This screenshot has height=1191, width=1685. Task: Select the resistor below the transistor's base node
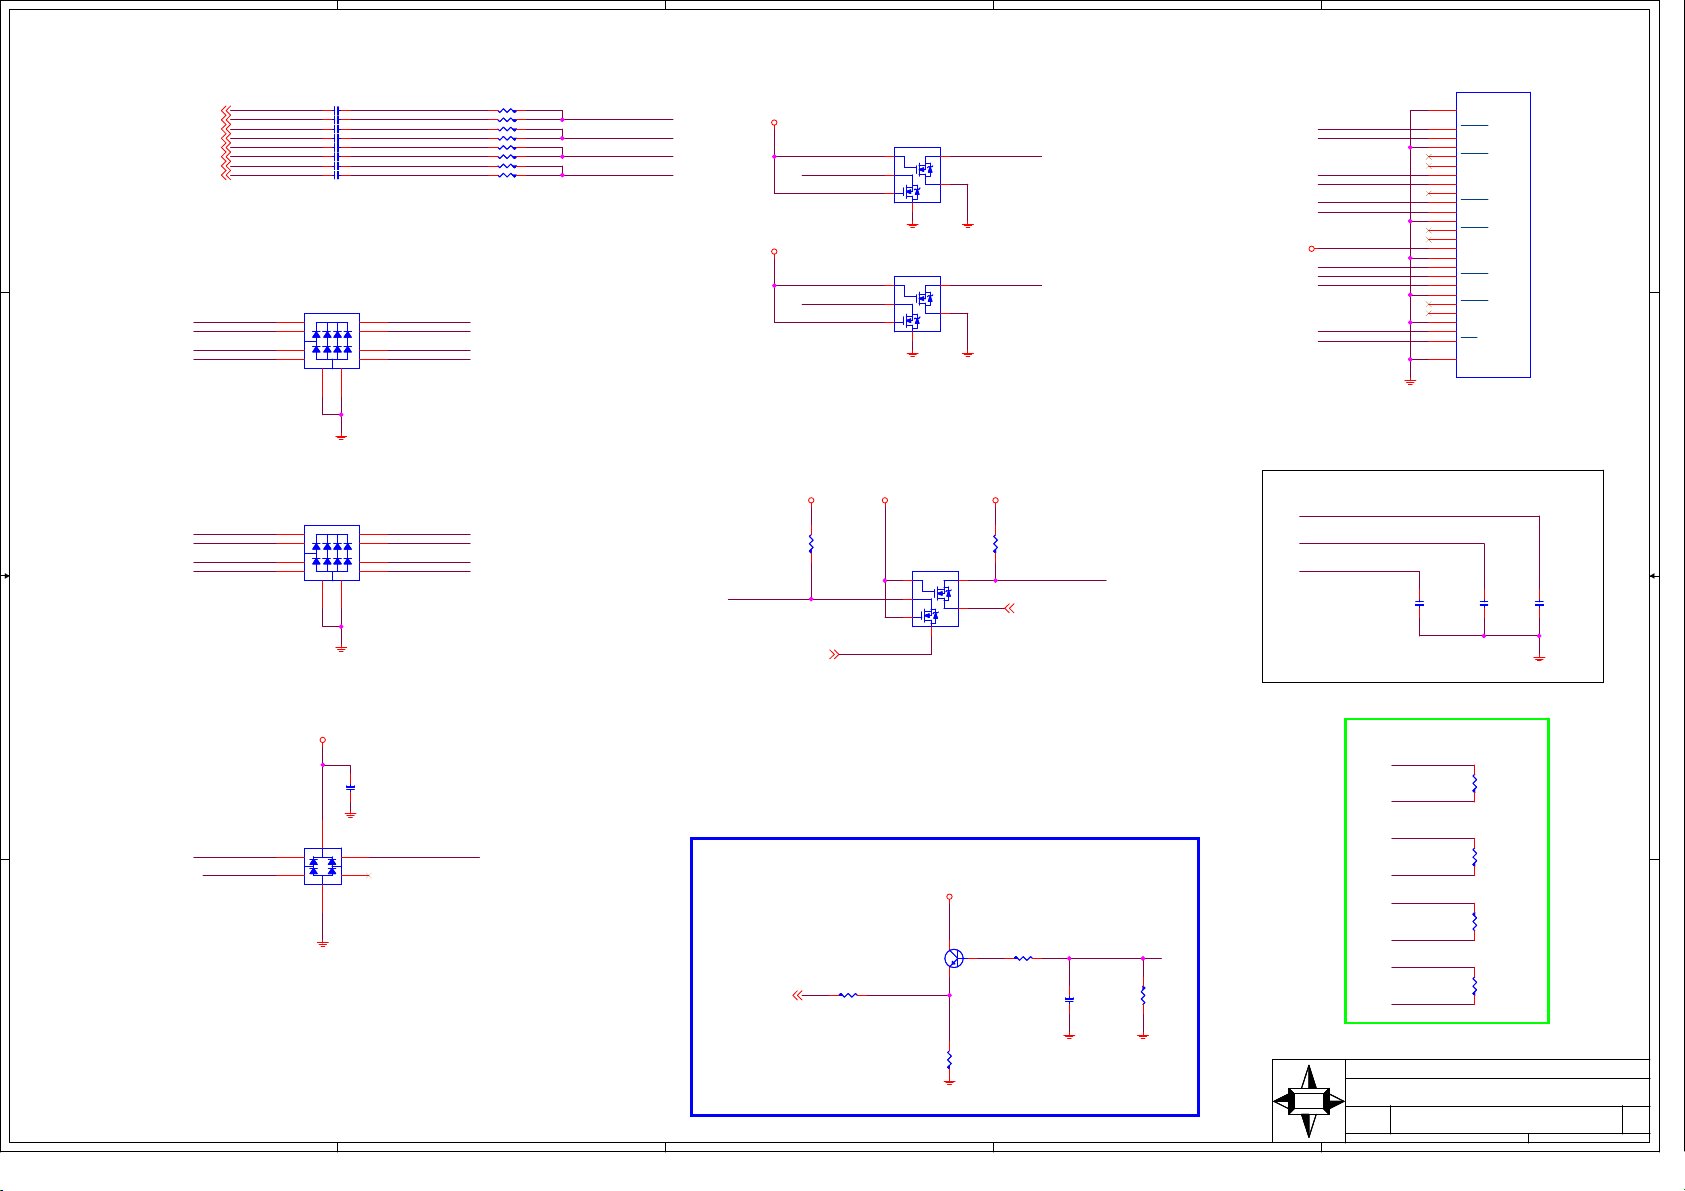949,1061
